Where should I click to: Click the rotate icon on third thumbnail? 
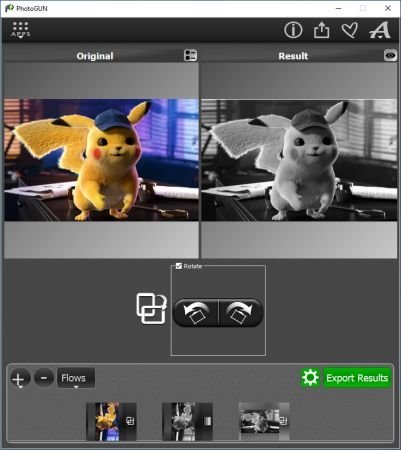tap(283, 421)
